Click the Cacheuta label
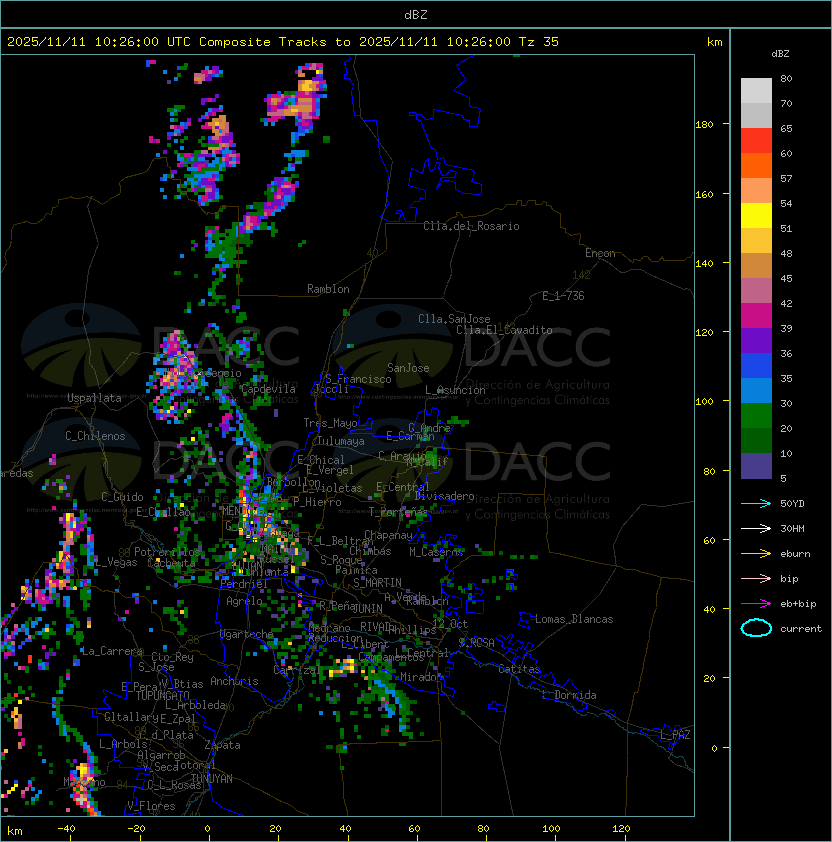 point(171,563)
